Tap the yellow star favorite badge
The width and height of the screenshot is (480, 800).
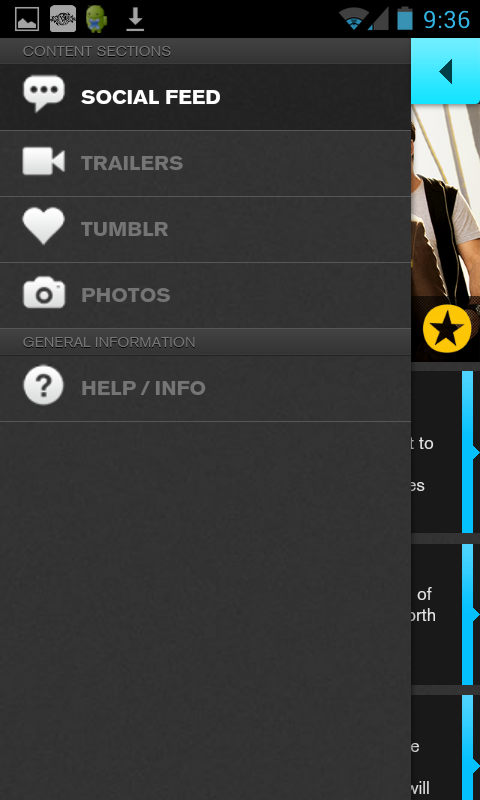(x=447, y=329)
